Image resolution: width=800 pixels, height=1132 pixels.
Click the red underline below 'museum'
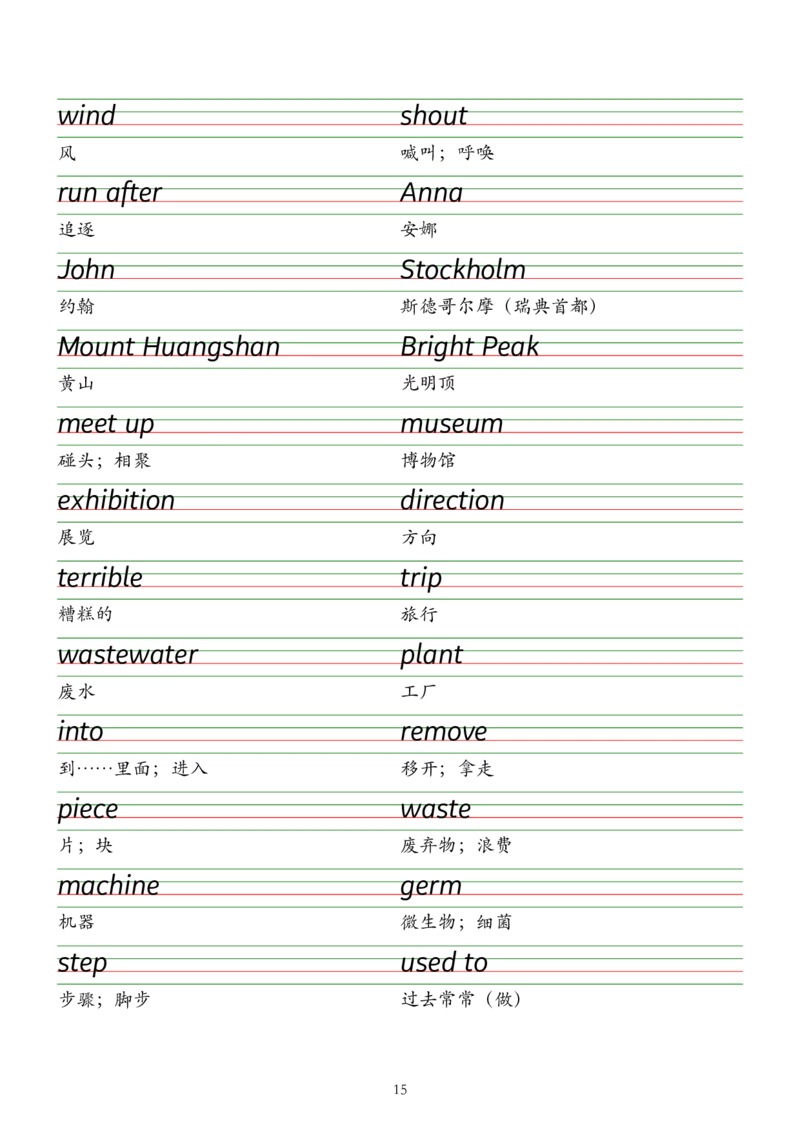[x=450, y=434]
